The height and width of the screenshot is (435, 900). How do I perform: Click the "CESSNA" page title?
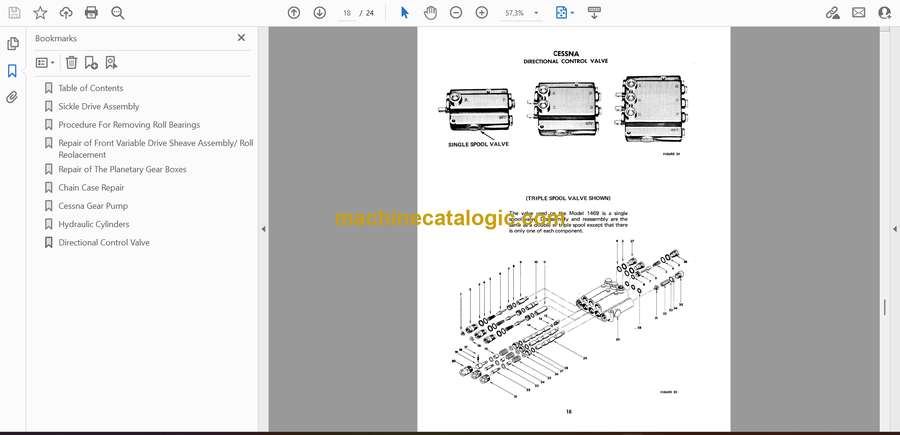click(x=565, y=53)
